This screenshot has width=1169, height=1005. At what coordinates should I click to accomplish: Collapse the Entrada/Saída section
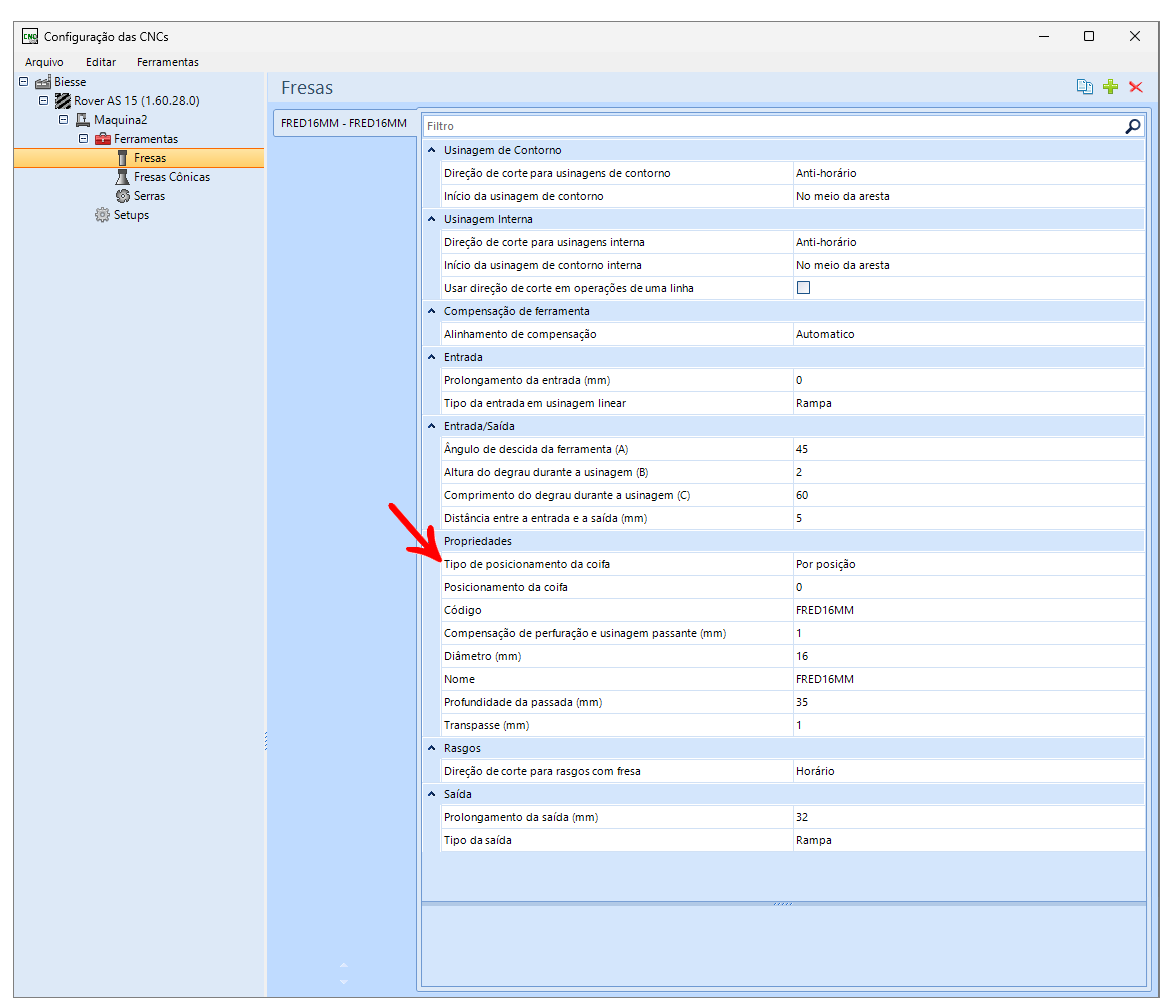pyautogui.click(x=432, y=426)
